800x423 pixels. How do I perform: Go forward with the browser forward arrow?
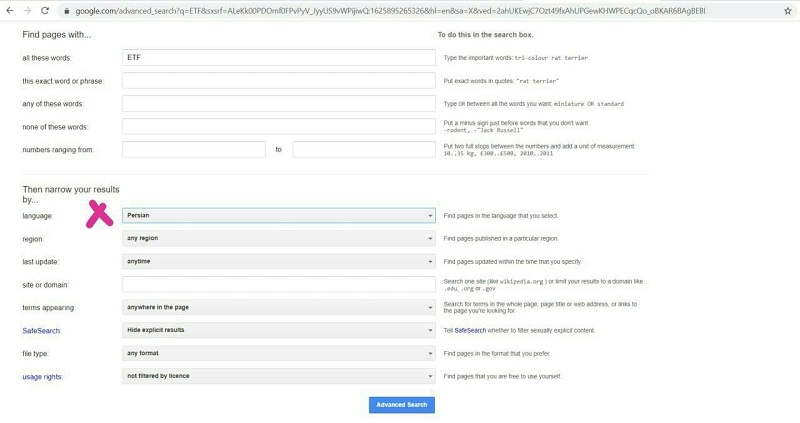pyautogui.click(x=27, y=11)
